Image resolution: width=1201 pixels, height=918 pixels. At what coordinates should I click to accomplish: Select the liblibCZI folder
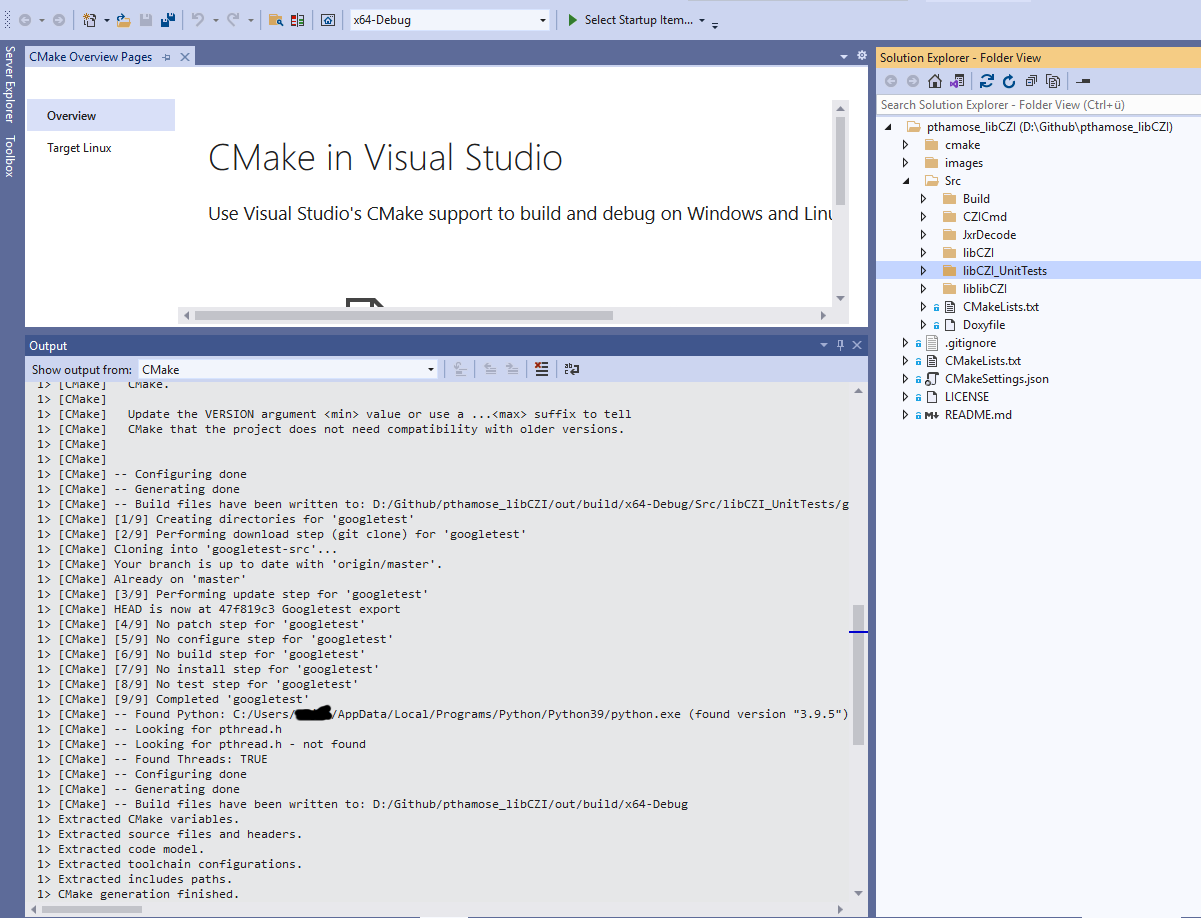click(985, 289)
